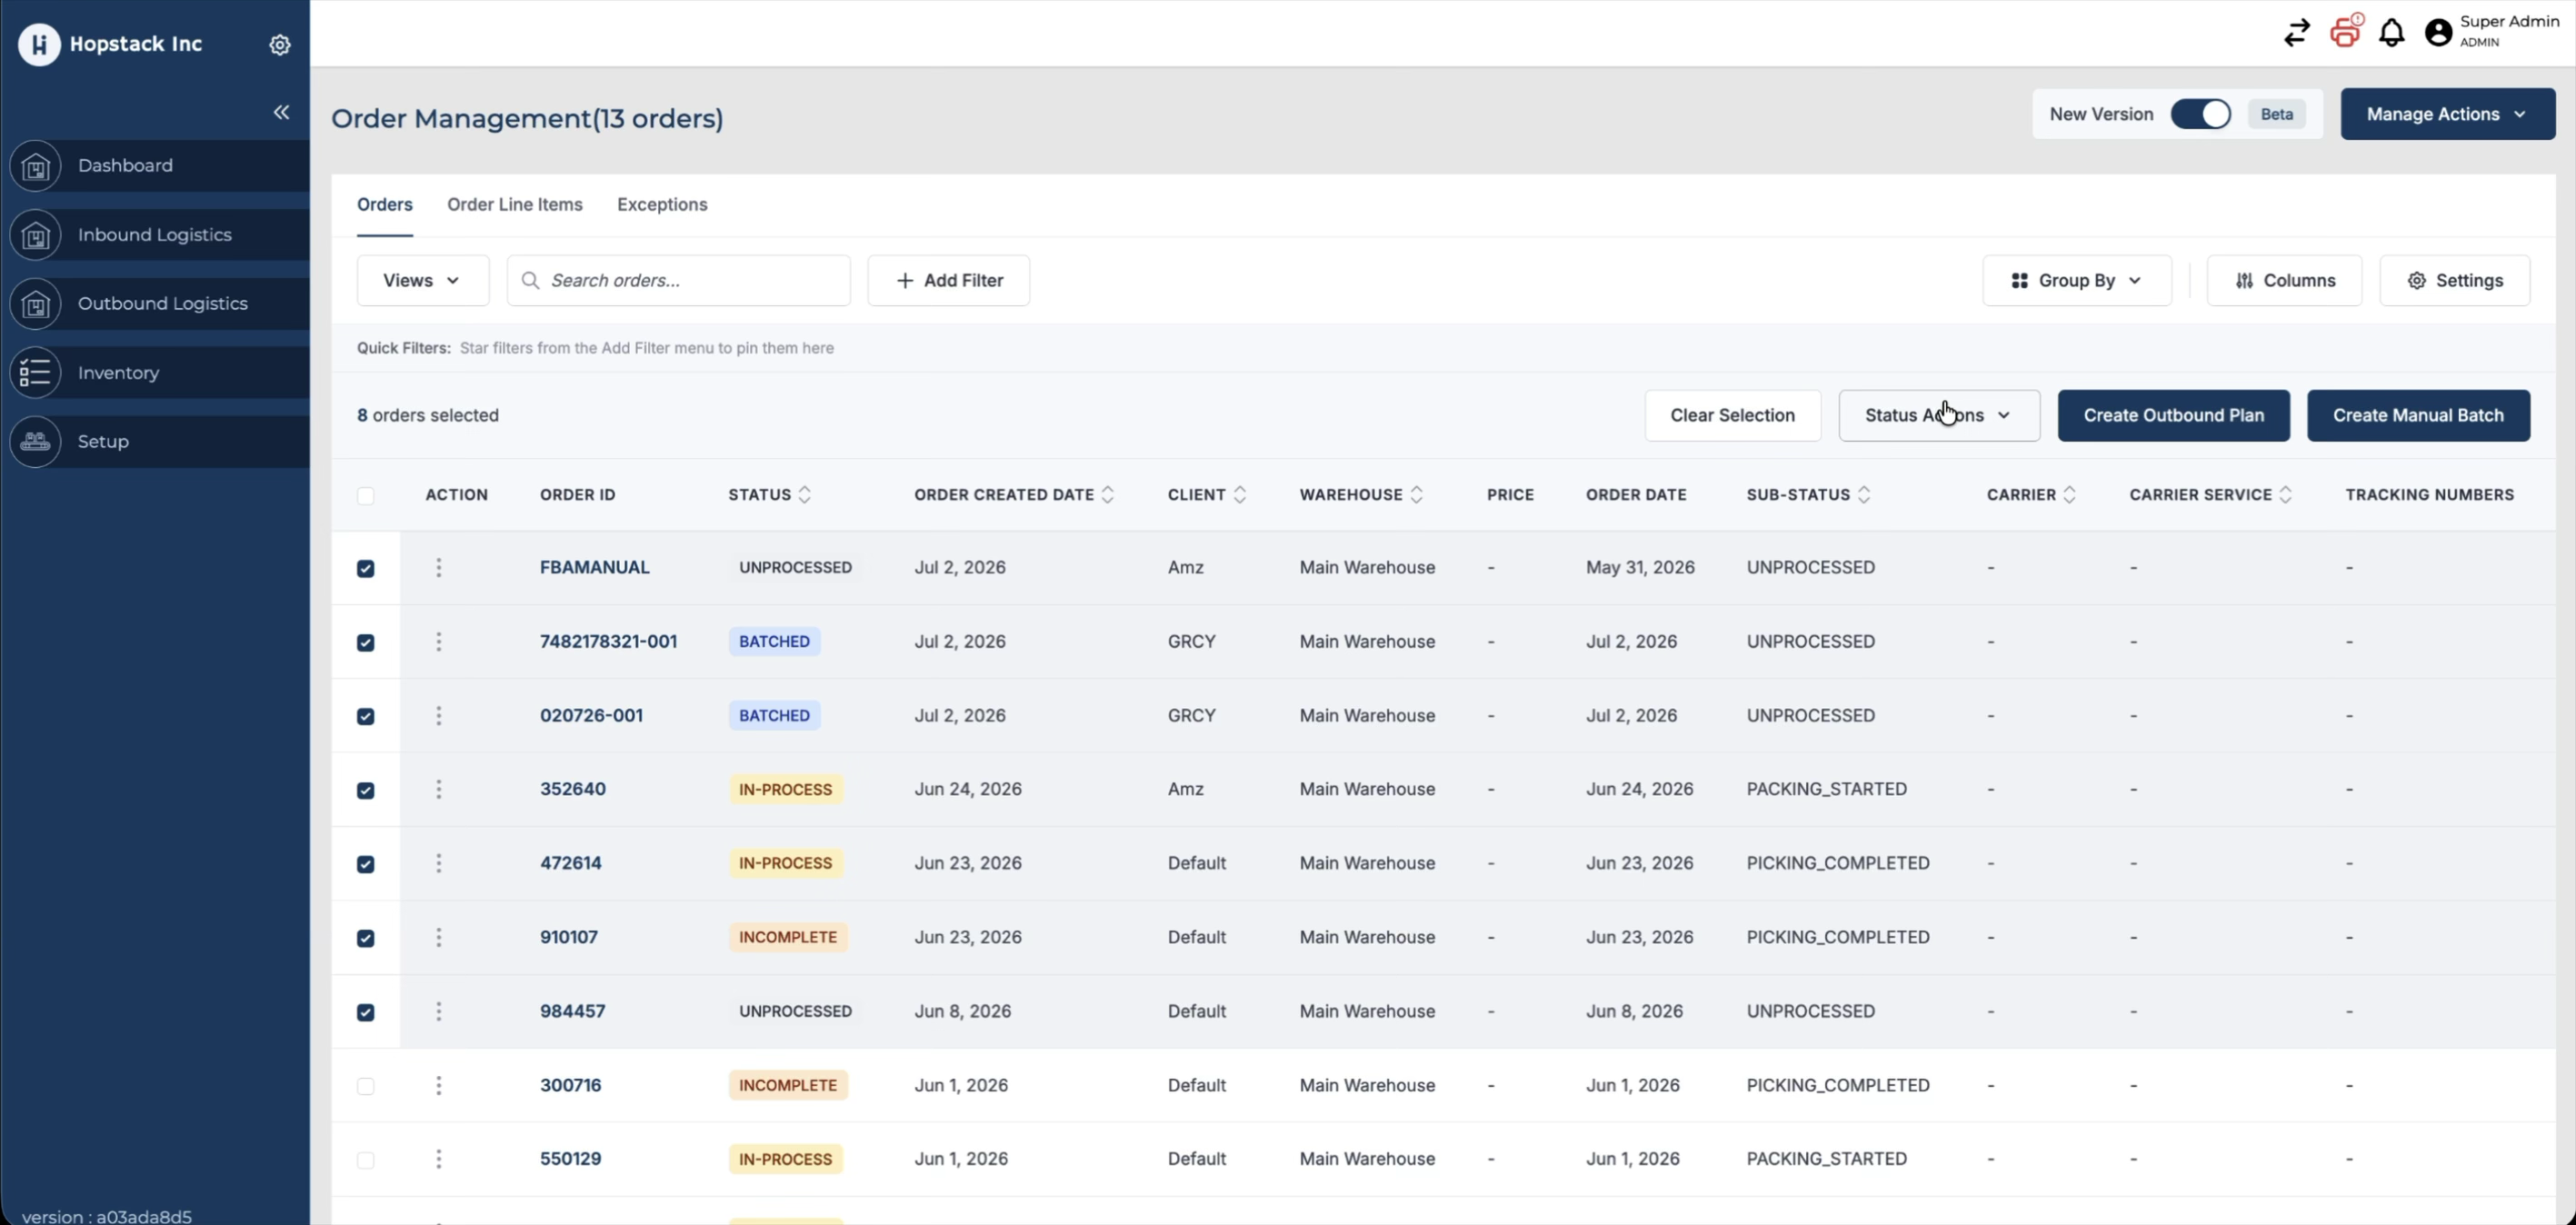Open the Group By dropdown

[2077, 281]
